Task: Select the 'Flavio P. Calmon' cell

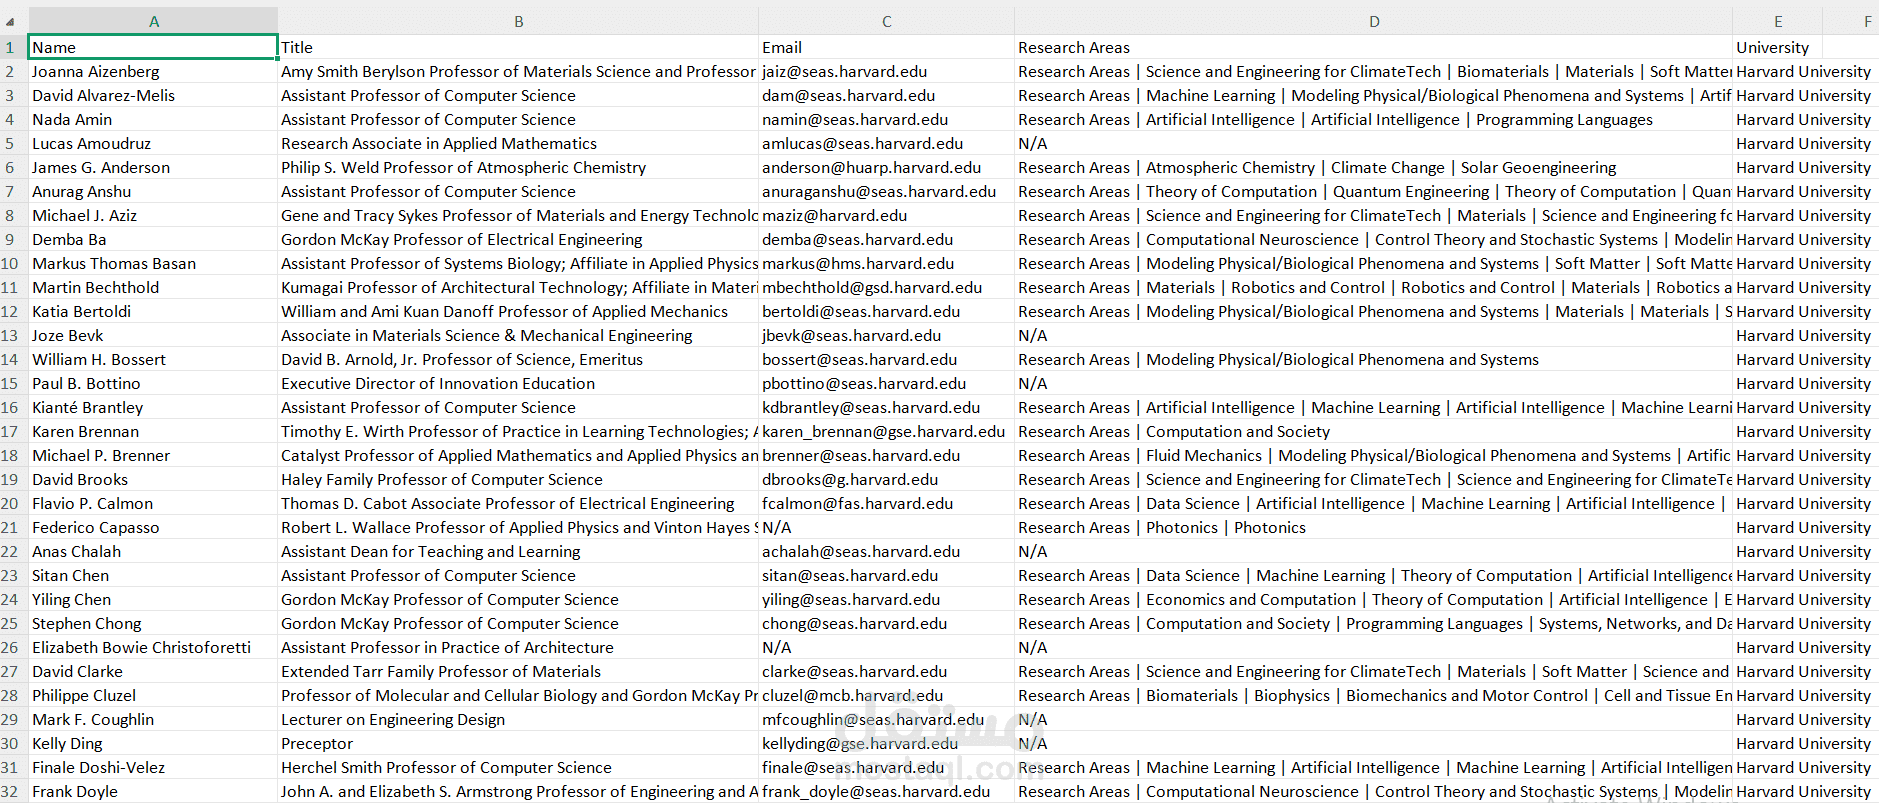Action: click(x=153, y=503)
